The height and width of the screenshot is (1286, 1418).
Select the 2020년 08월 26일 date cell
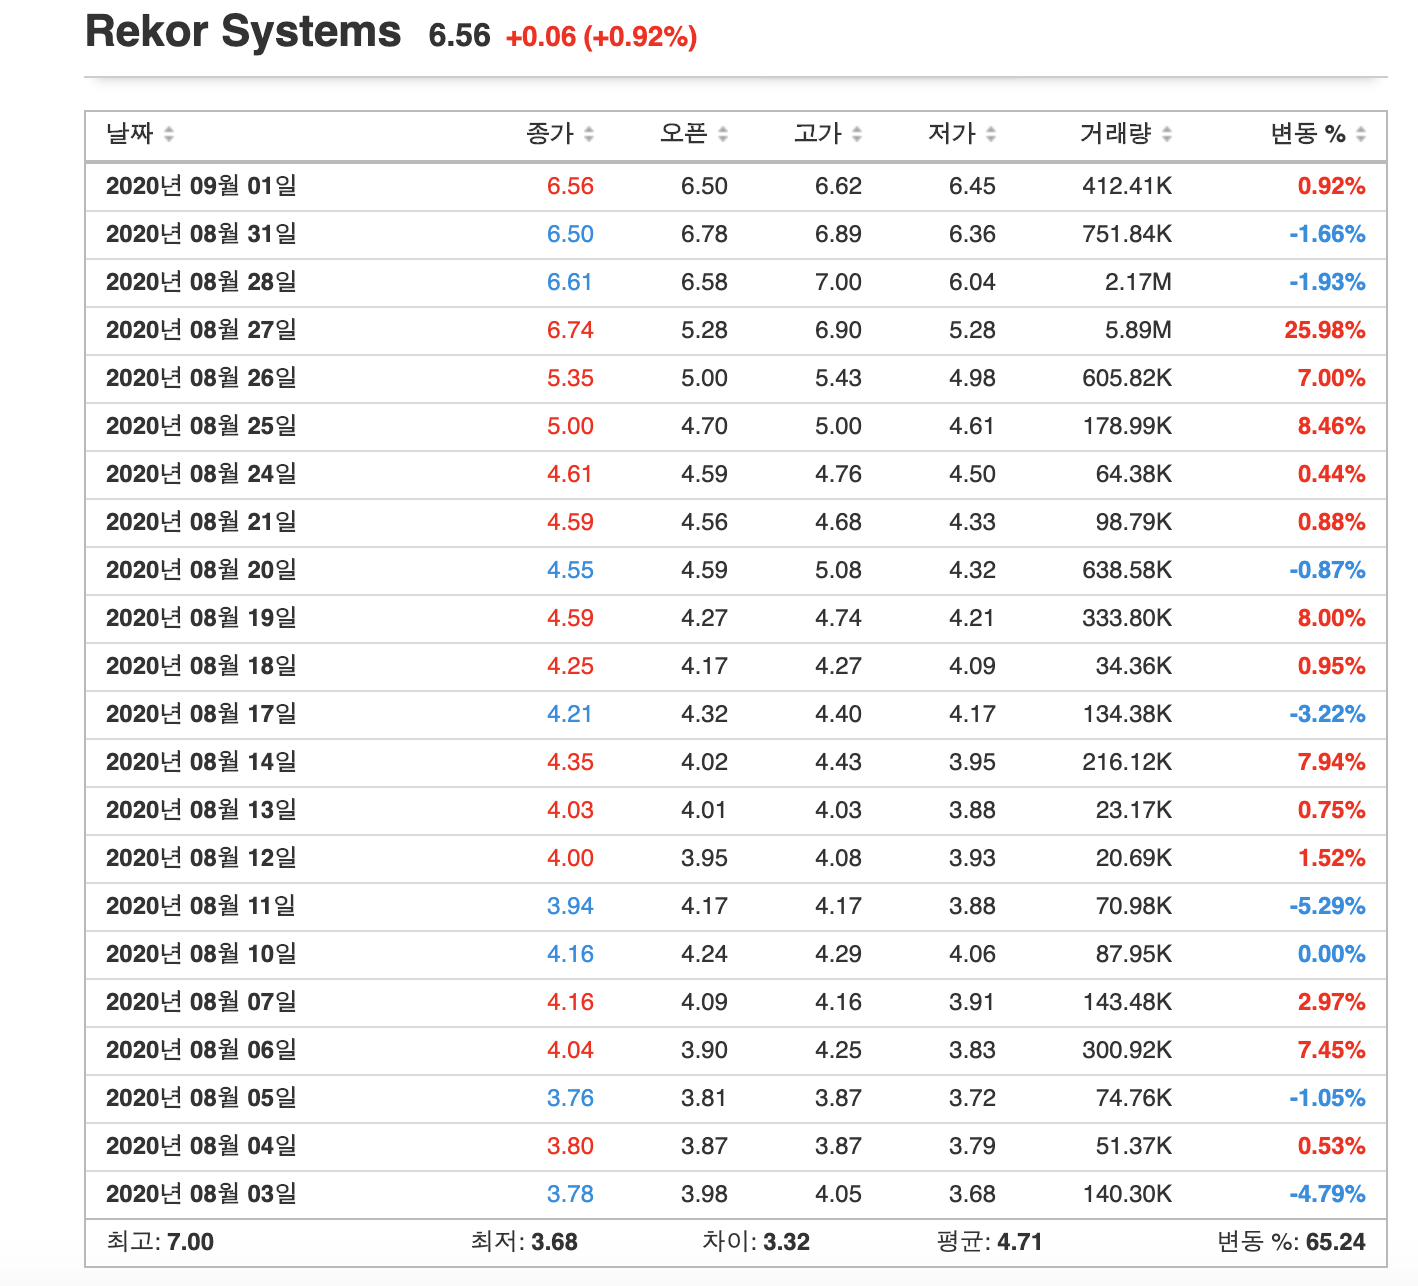click(201, 378)
